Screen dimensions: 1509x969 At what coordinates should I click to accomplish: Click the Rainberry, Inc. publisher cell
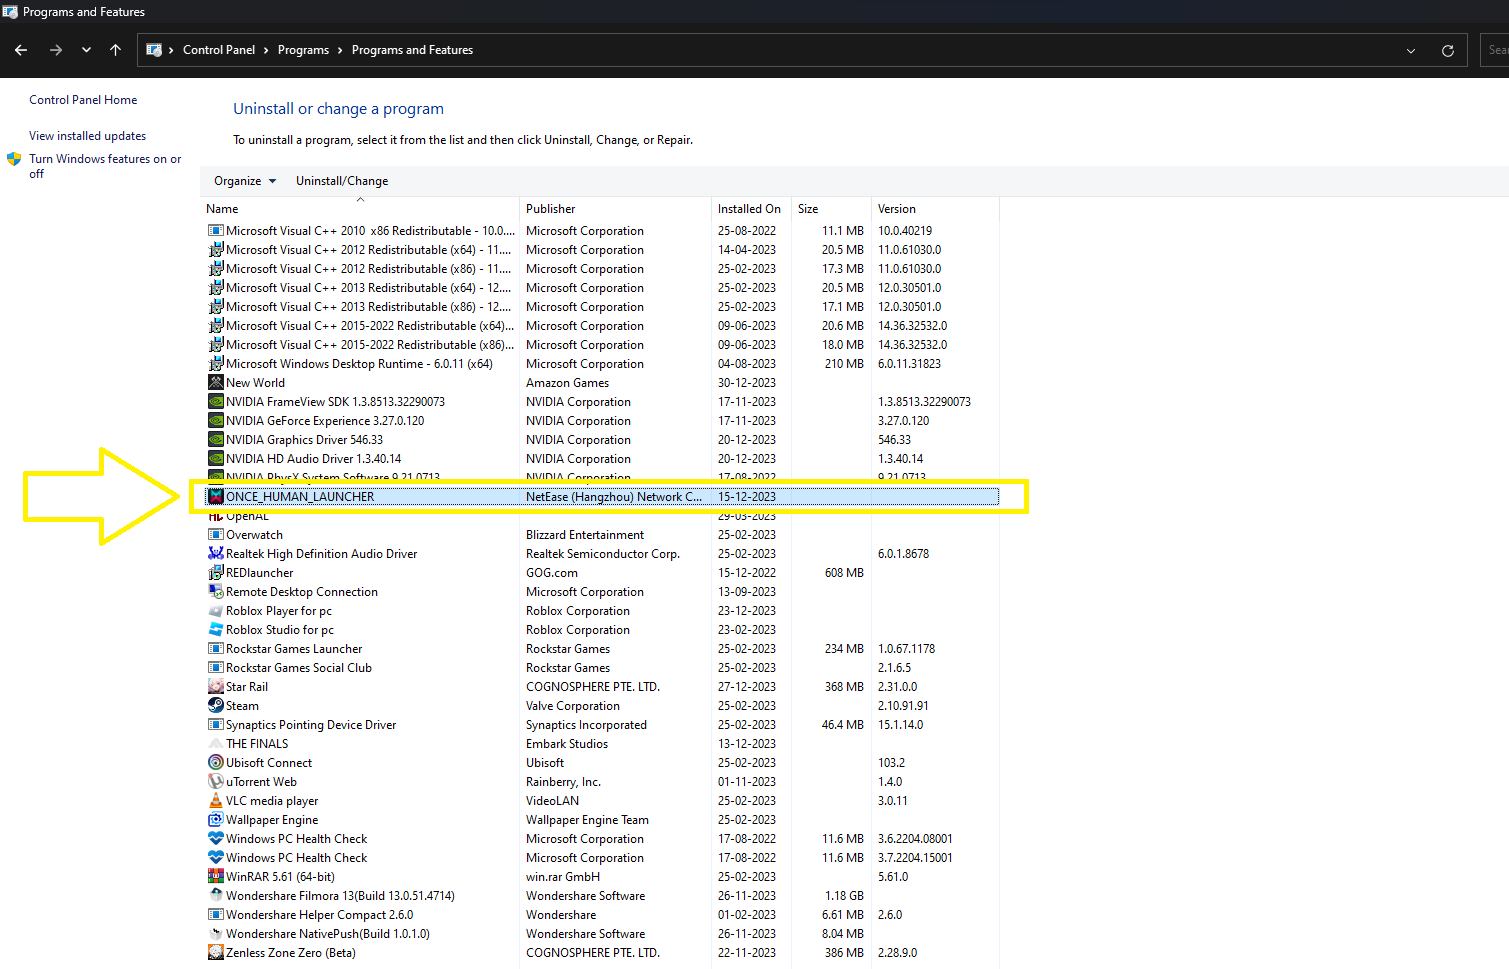[563, 782]
